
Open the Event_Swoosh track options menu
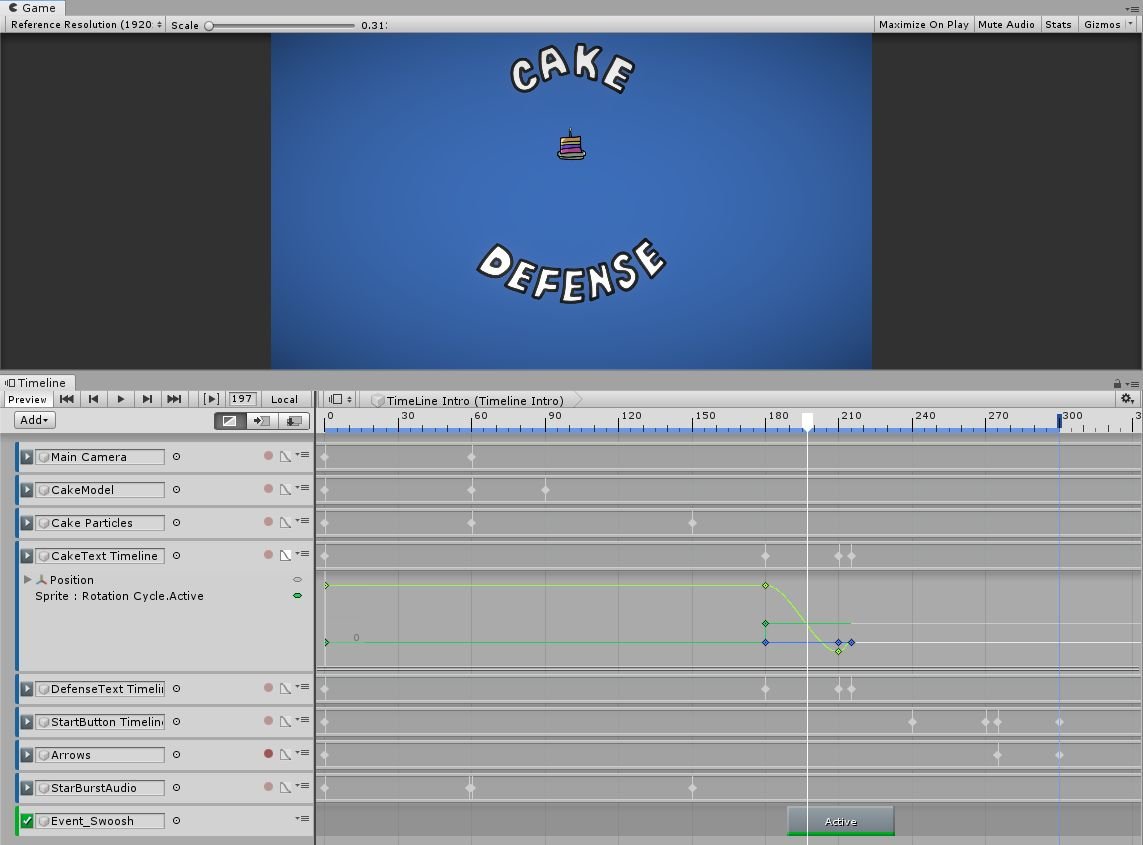(303, 819)
